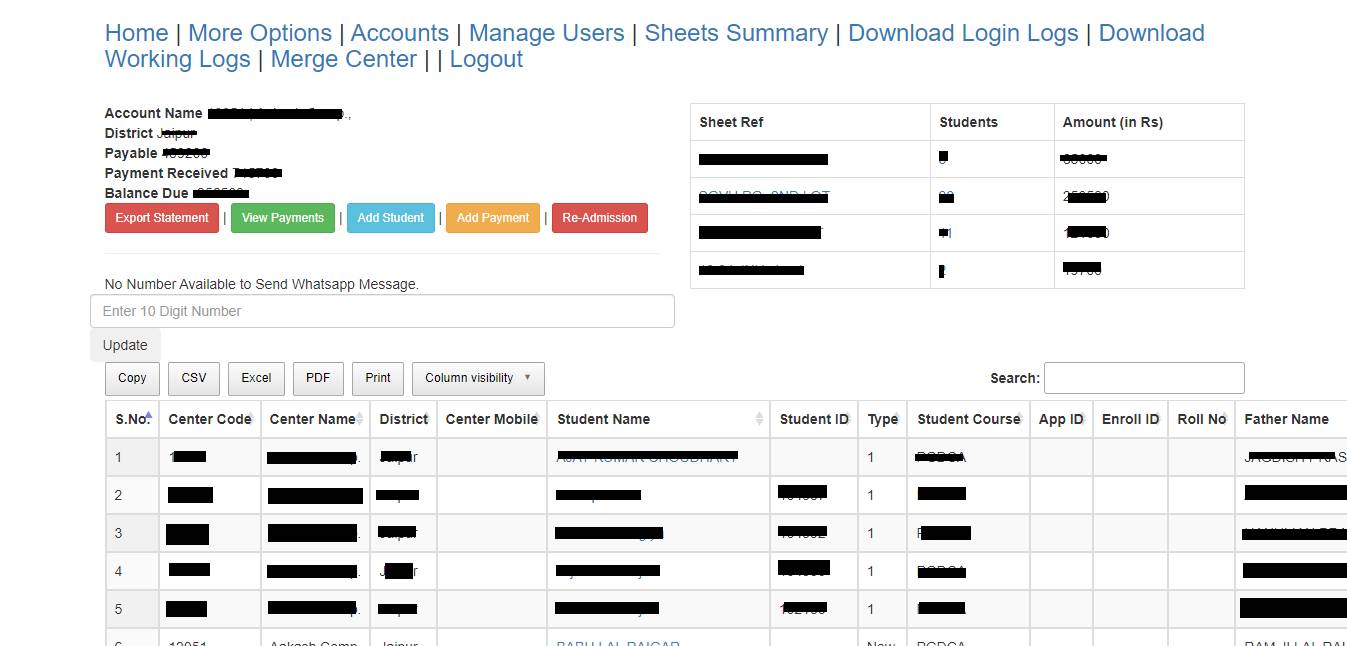Image resolution: width=1347 pixels, height=646 pixels.
Task: Click Download Login Logs link
Action: [x=962, y=33]
